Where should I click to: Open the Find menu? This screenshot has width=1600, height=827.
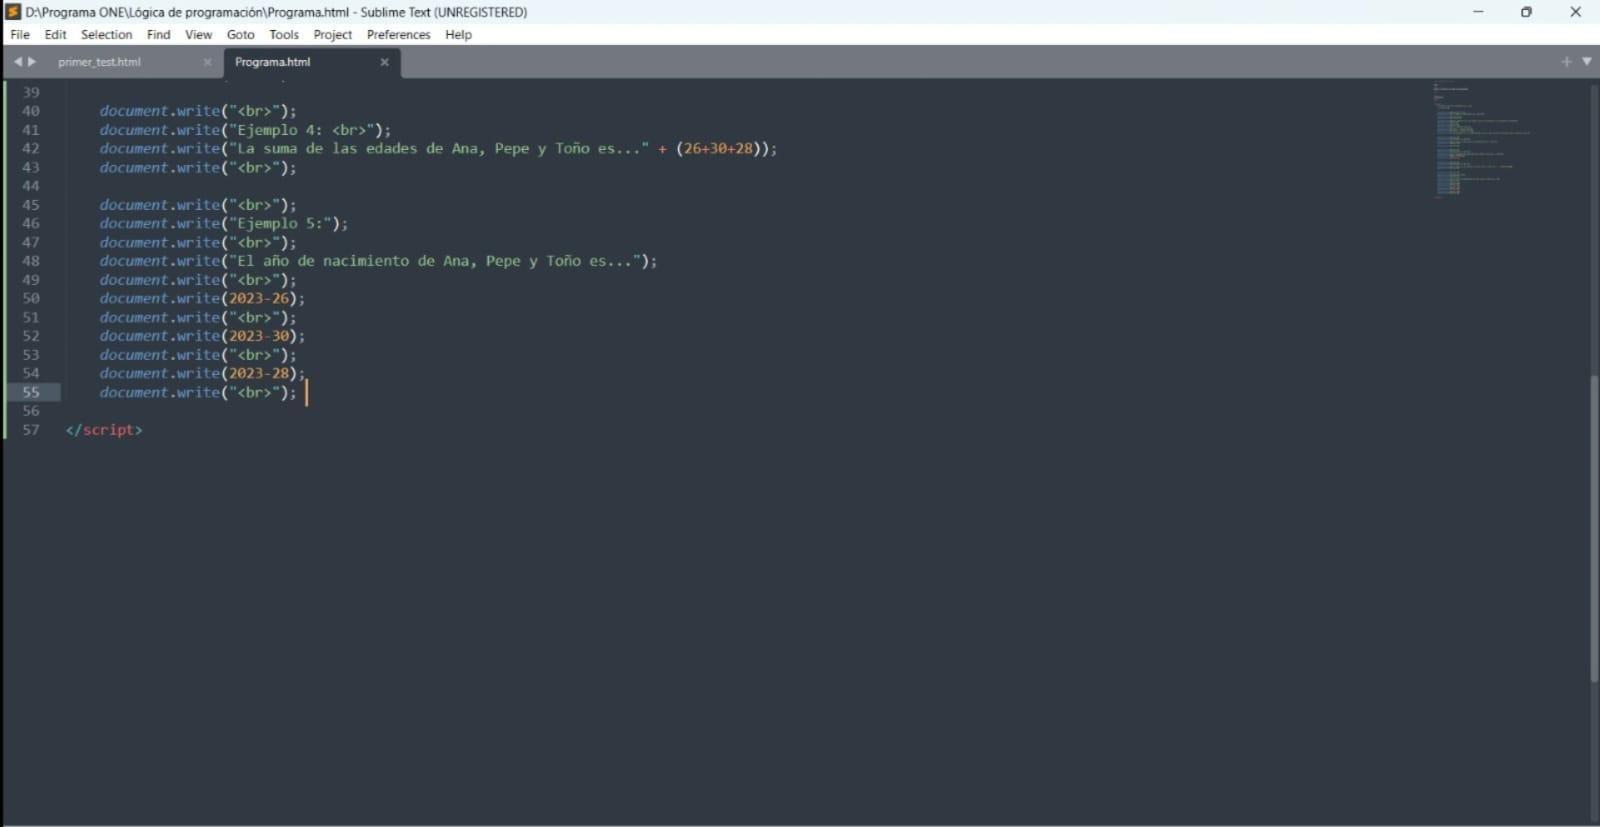point(158,34)
